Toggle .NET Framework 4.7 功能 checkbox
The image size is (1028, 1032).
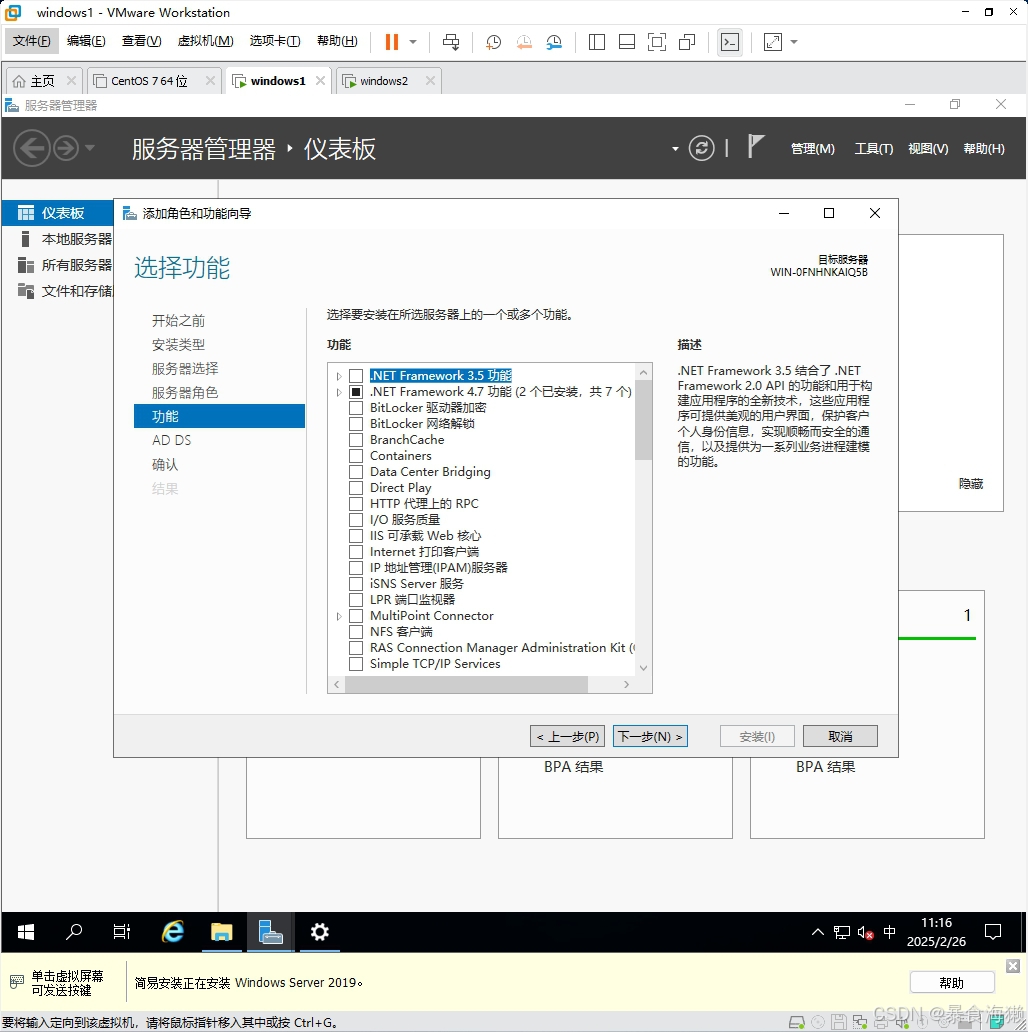pyautogui.click(x=356, y=392)
